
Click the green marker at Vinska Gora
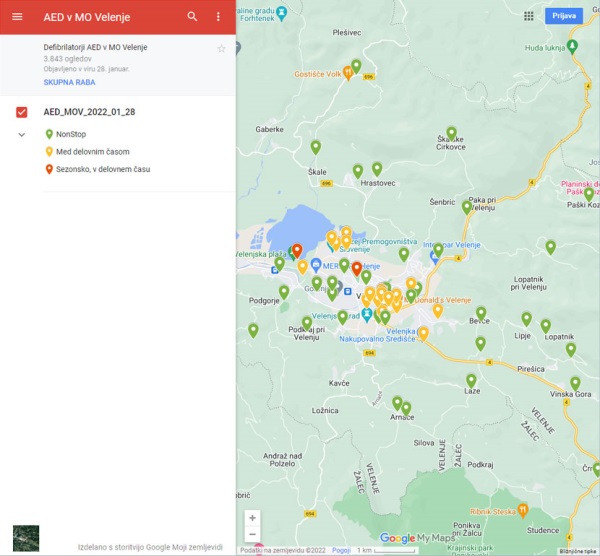(575, 383)
